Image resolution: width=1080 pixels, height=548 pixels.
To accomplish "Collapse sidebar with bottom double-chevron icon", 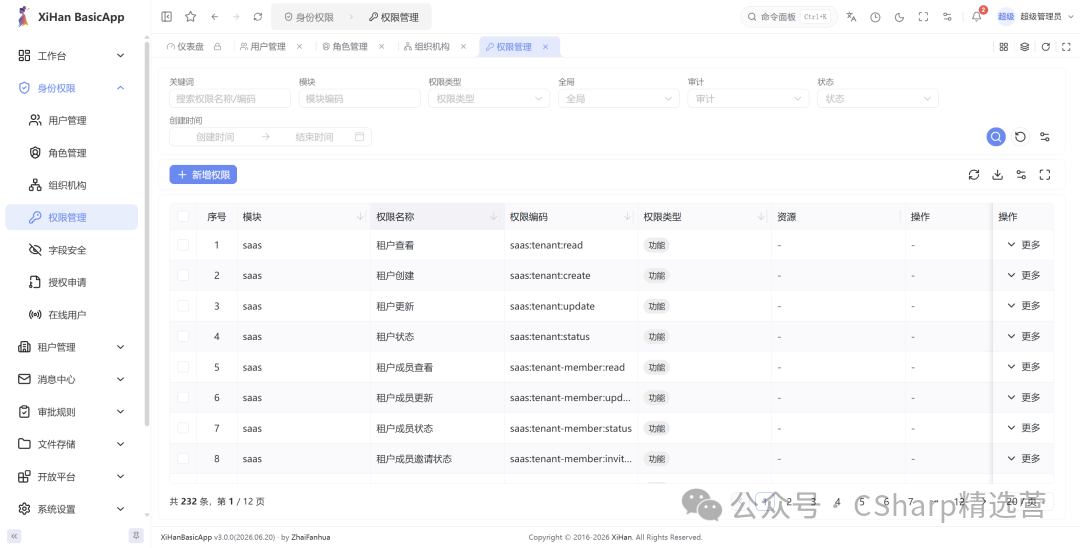I will tap(14, 536).
